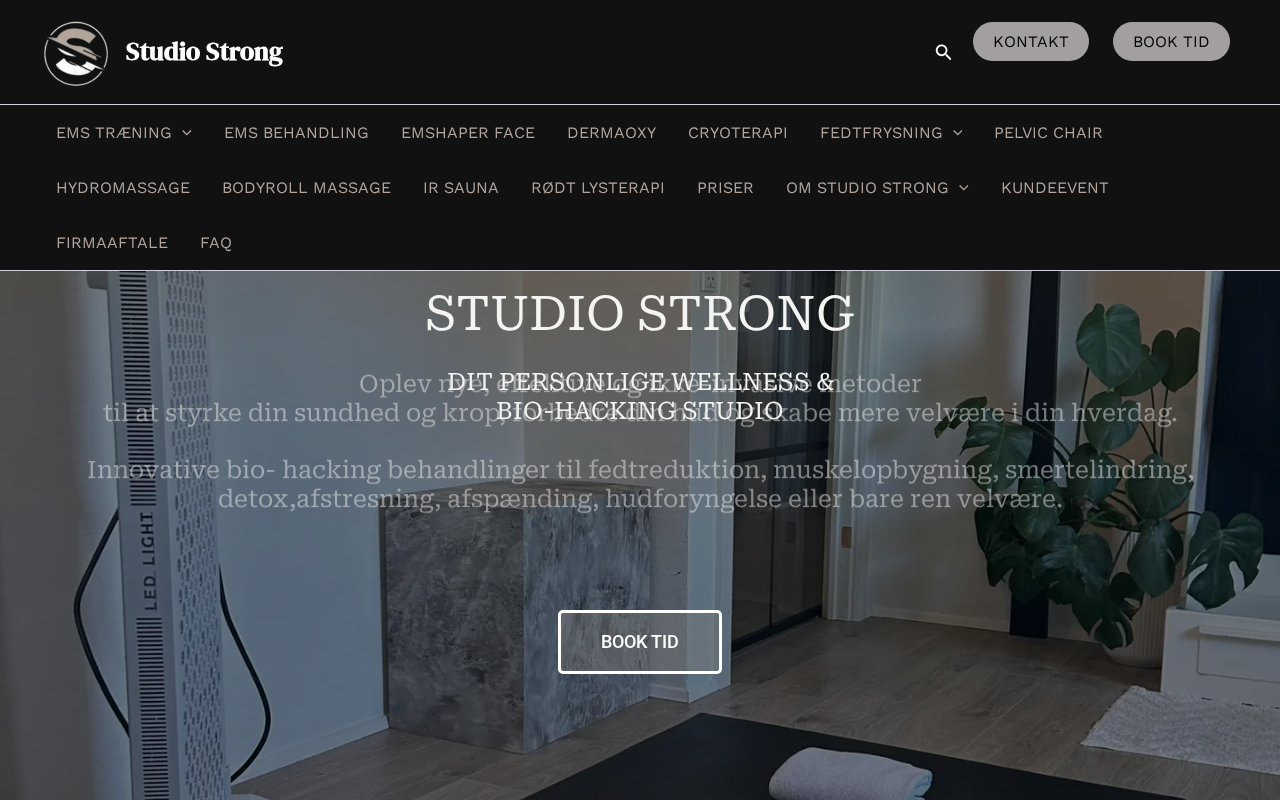Open Rødt Lysterapi page

[598, 188]
